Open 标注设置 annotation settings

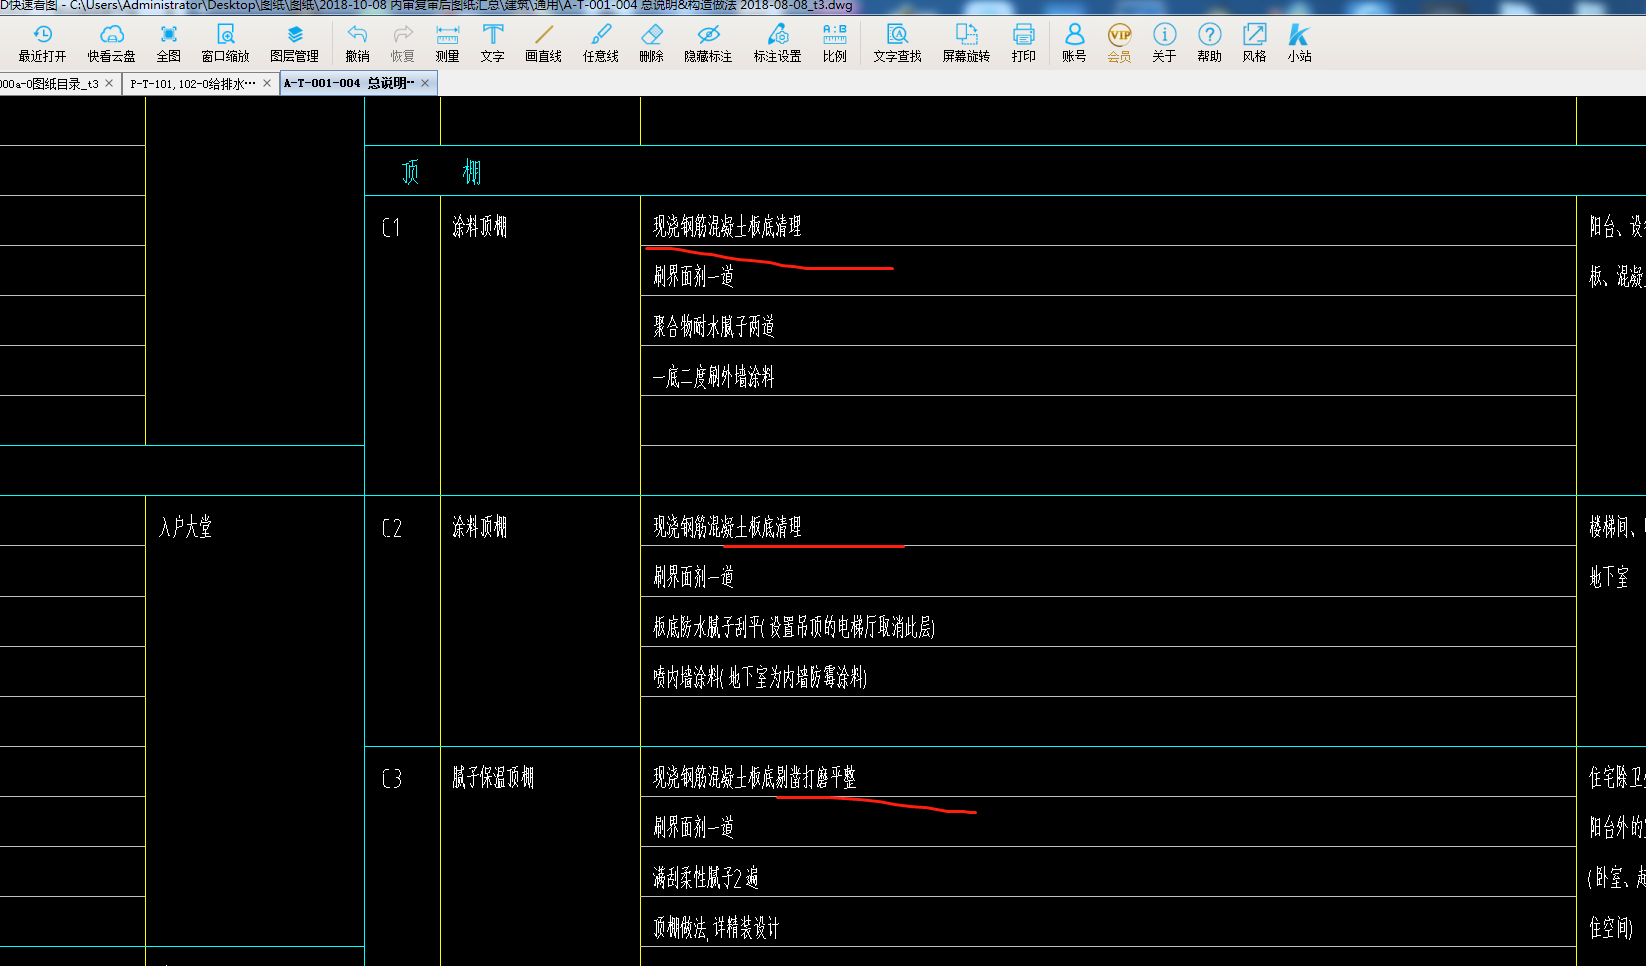(777, 44)
